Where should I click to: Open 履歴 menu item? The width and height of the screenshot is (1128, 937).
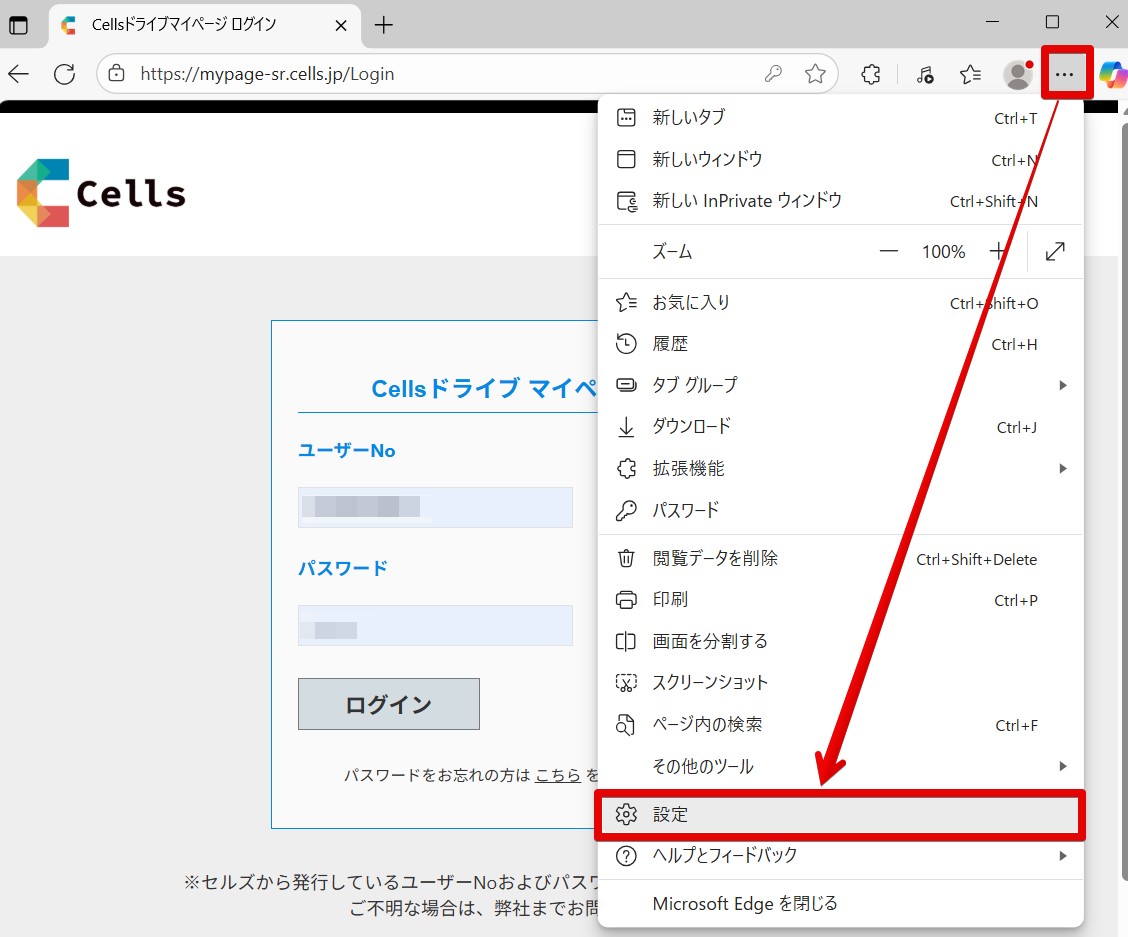pyautogui.click(x=840, y=344)
